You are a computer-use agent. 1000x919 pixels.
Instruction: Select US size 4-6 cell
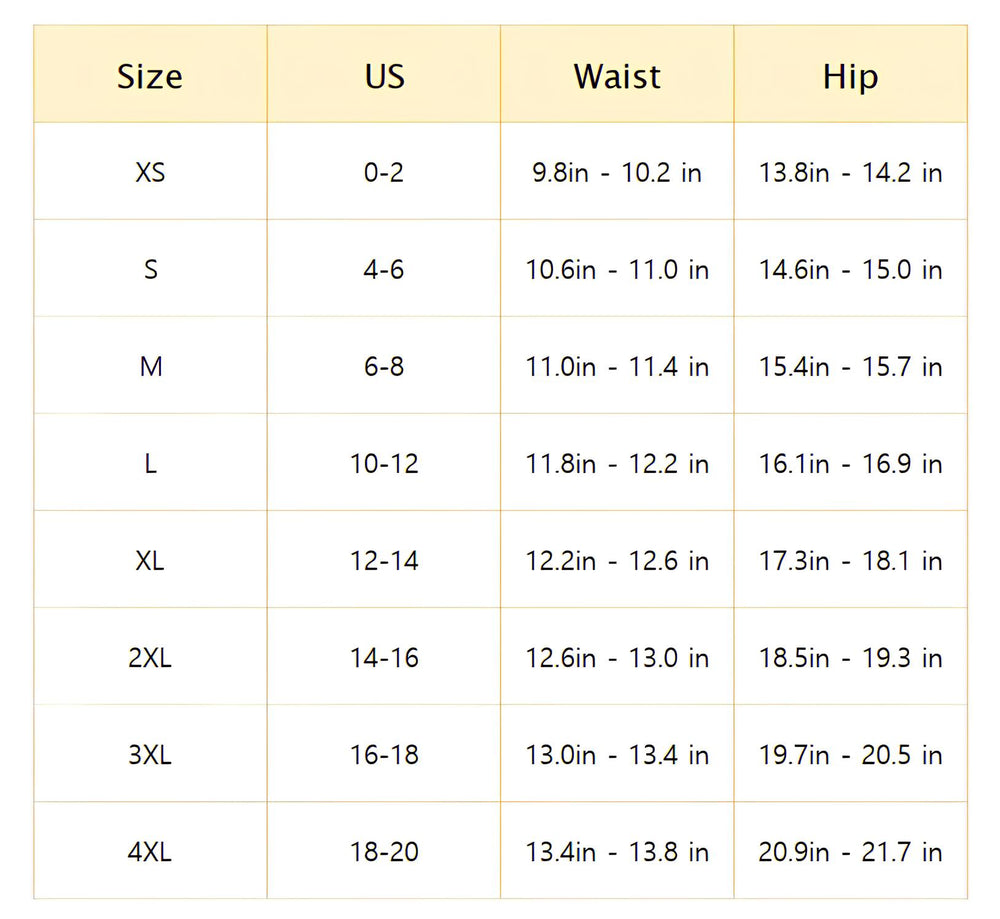tap(384, 270)
